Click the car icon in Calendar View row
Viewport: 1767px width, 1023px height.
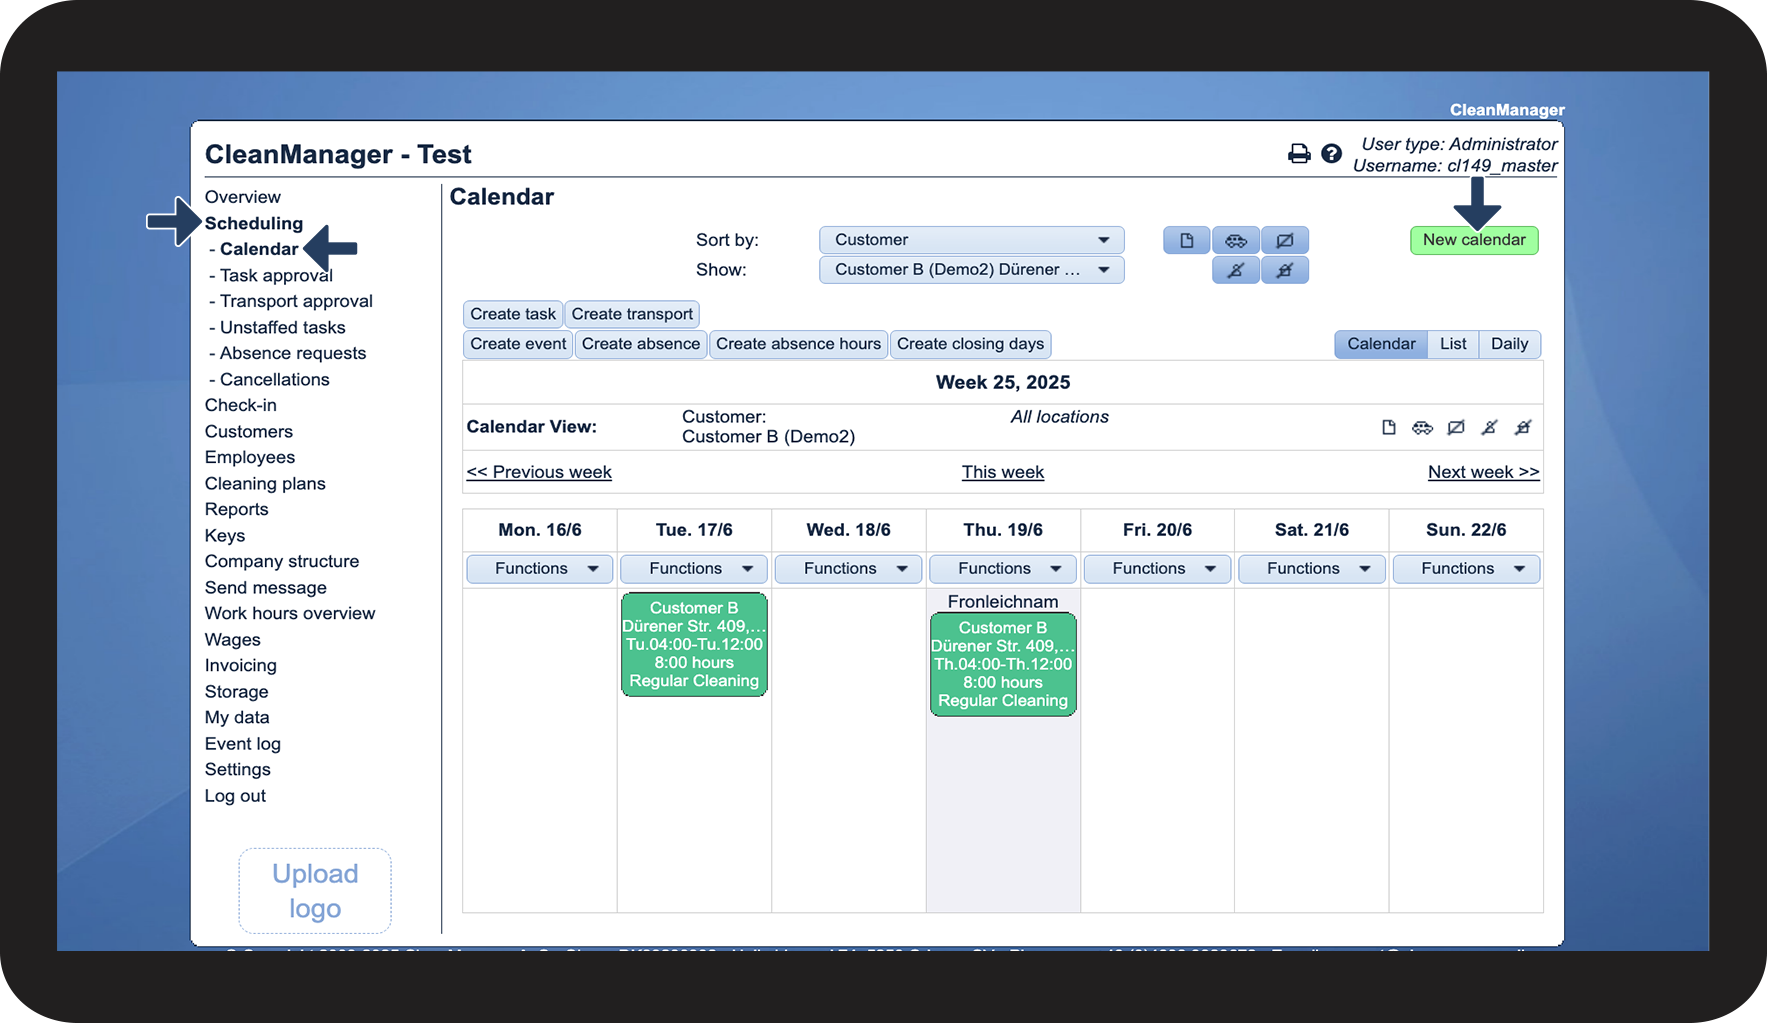click(1422, 428)
